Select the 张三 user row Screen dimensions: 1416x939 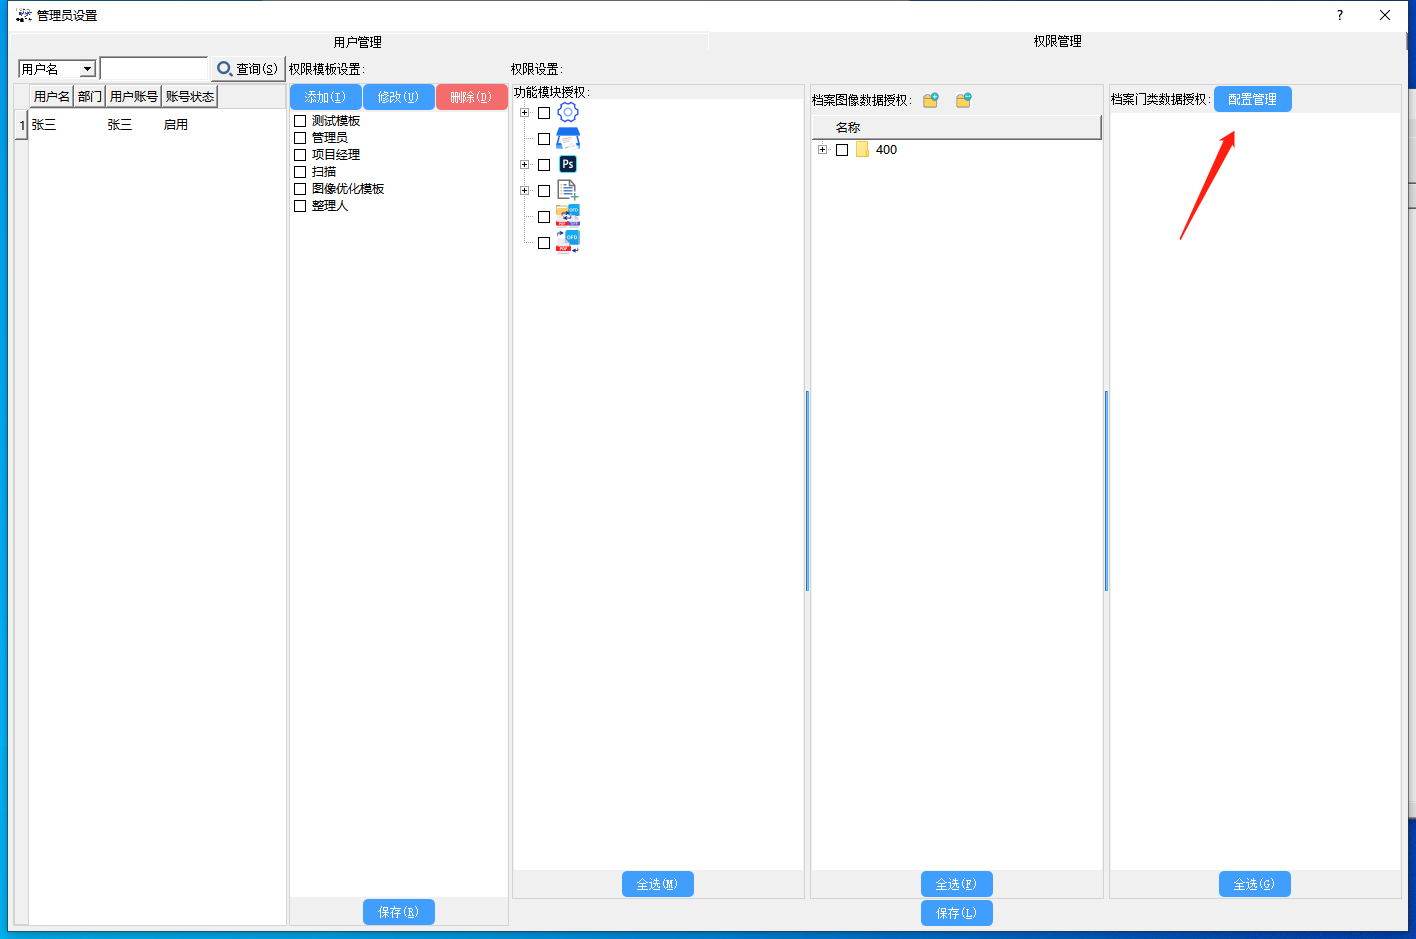click(x=44, y=125)
